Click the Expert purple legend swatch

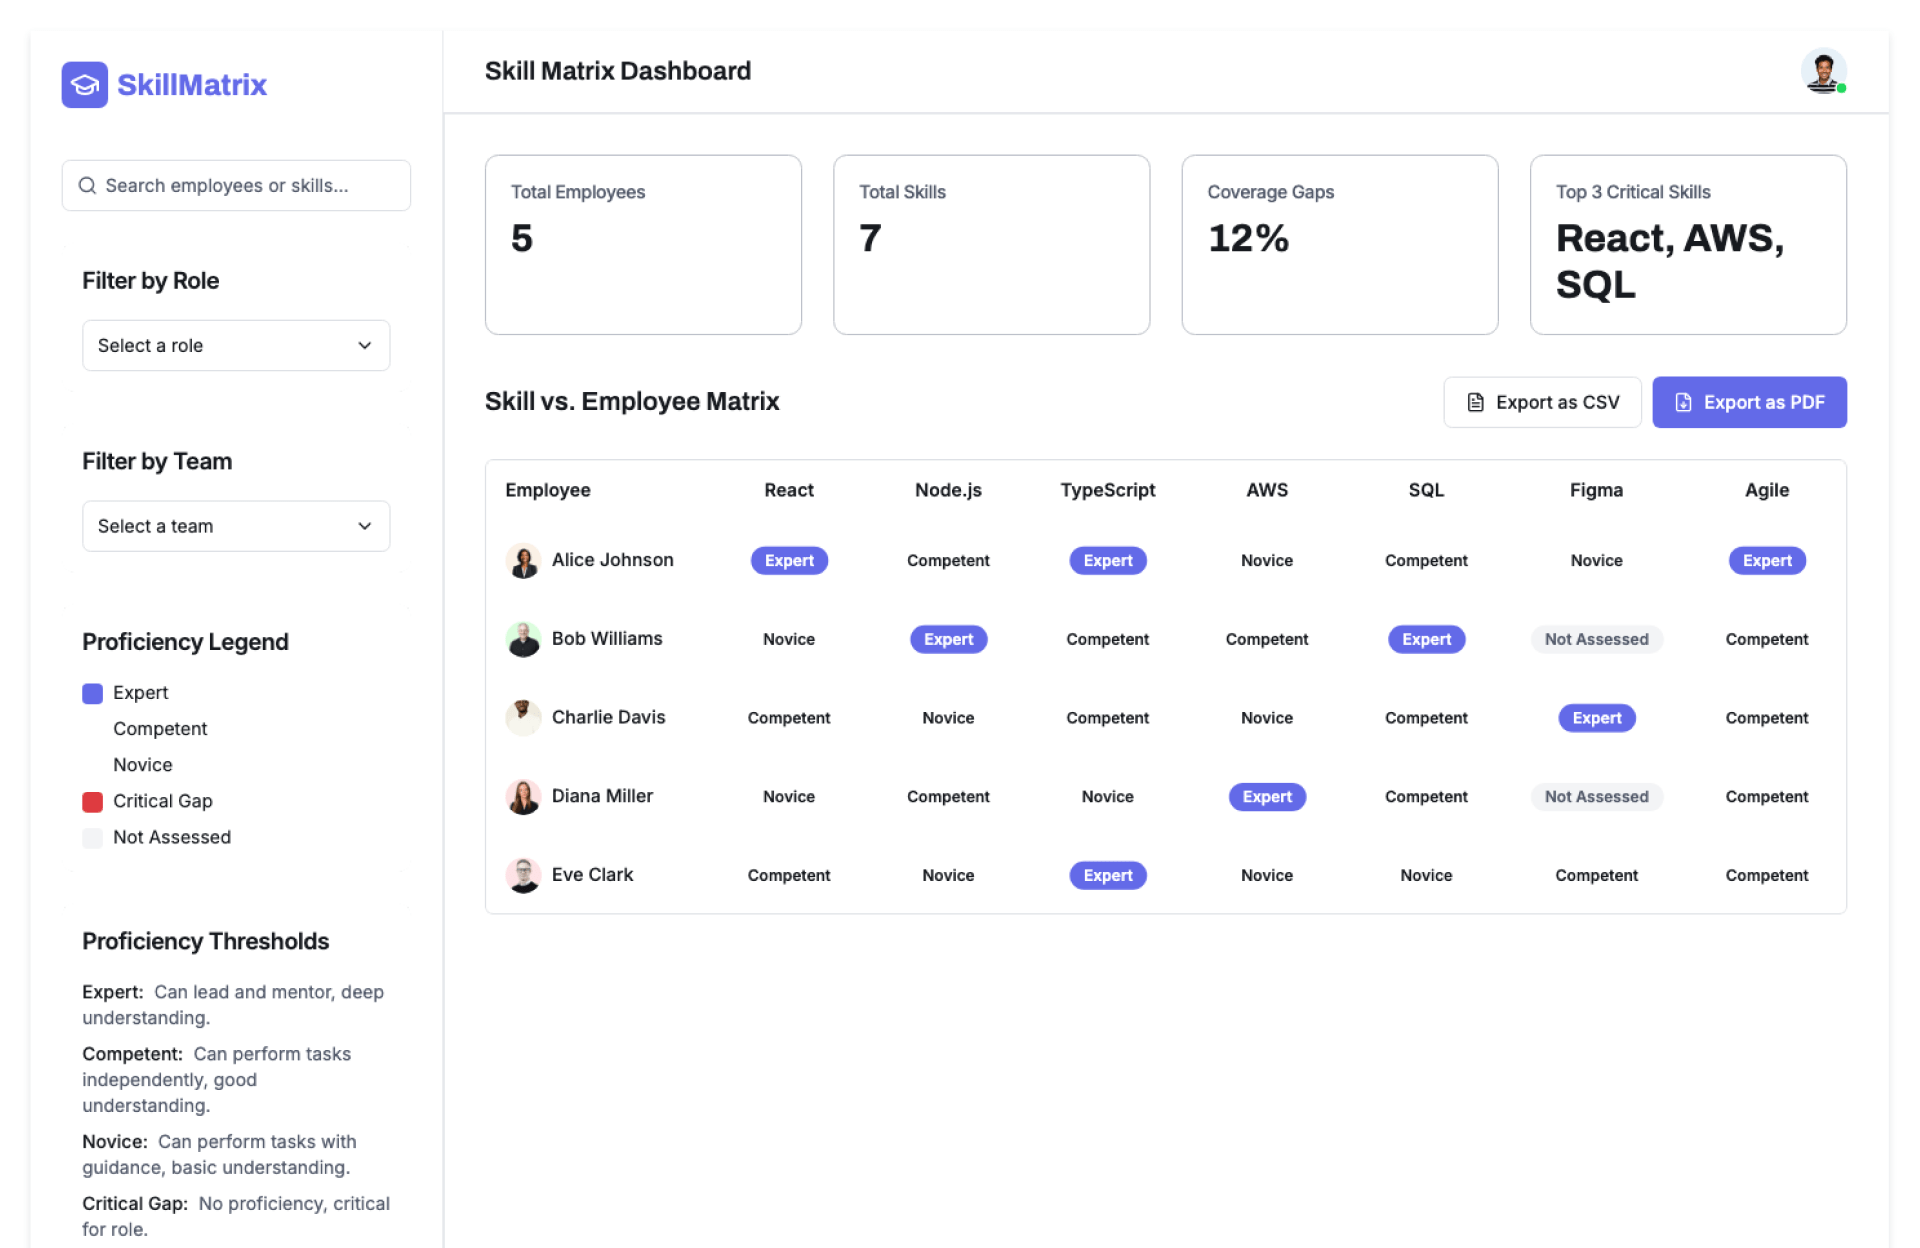tap(92, 694)
